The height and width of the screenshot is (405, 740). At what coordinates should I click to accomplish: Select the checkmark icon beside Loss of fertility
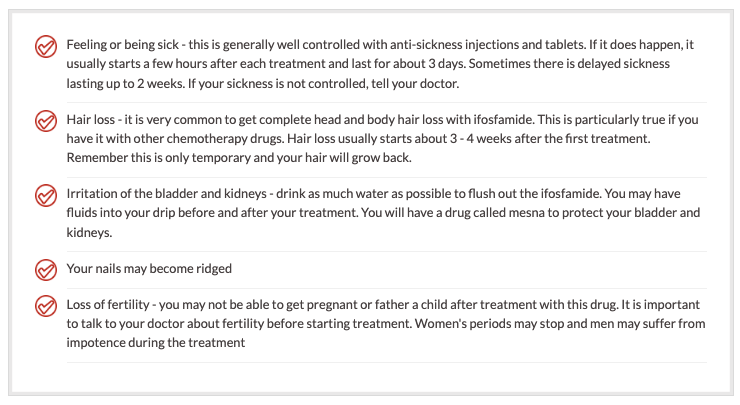coord(46,306)
